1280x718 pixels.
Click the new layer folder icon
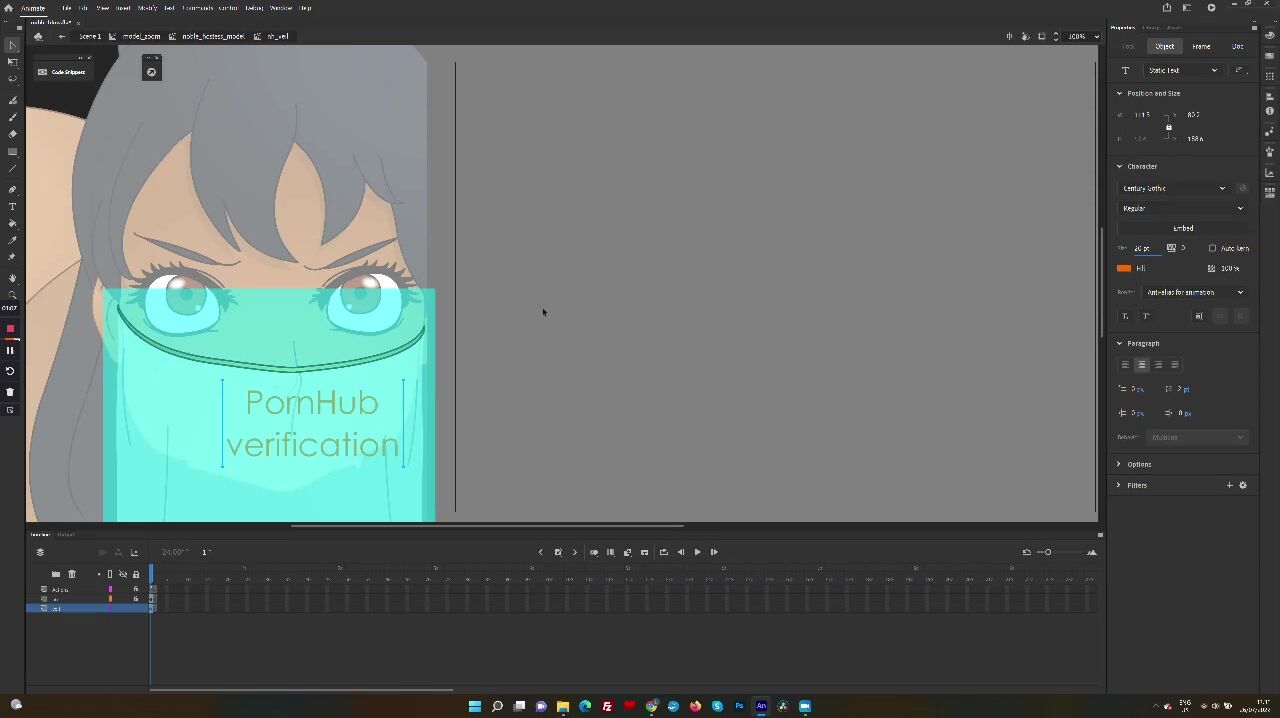click(x=56, y=574)
